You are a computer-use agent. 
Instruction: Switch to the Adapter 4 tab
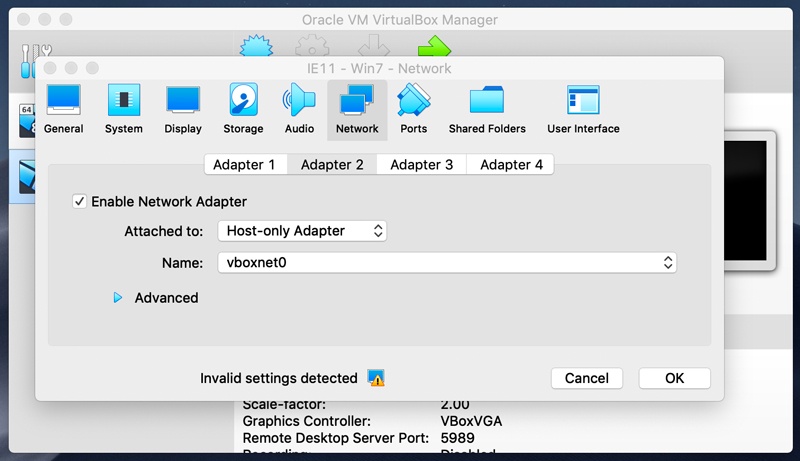[511, 165]
